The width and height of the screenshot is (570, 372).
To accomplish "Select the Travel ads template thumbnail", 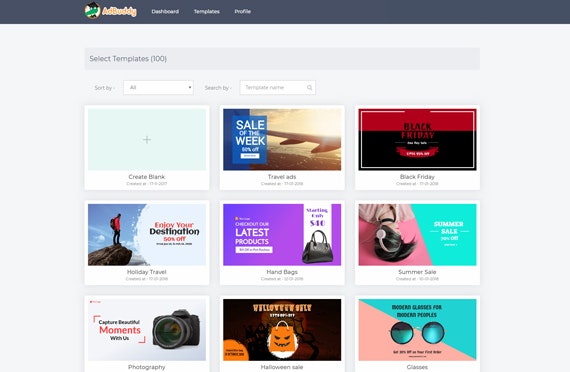I will (282, 140).
